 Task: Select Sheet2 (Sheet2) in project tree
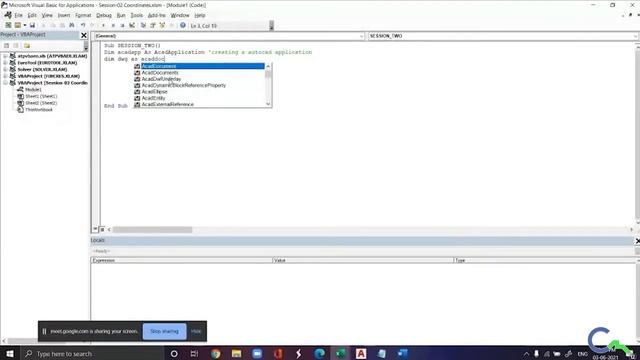(x=41, y=103)
